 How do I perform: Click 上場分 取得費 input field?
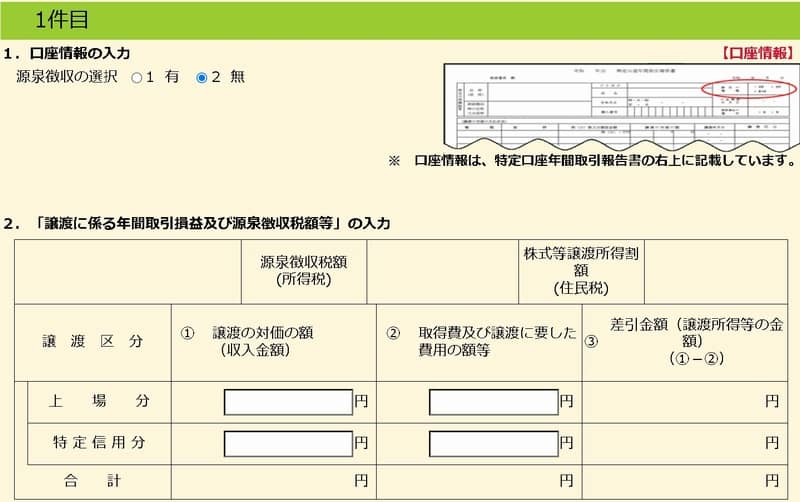tap(494, 402)
